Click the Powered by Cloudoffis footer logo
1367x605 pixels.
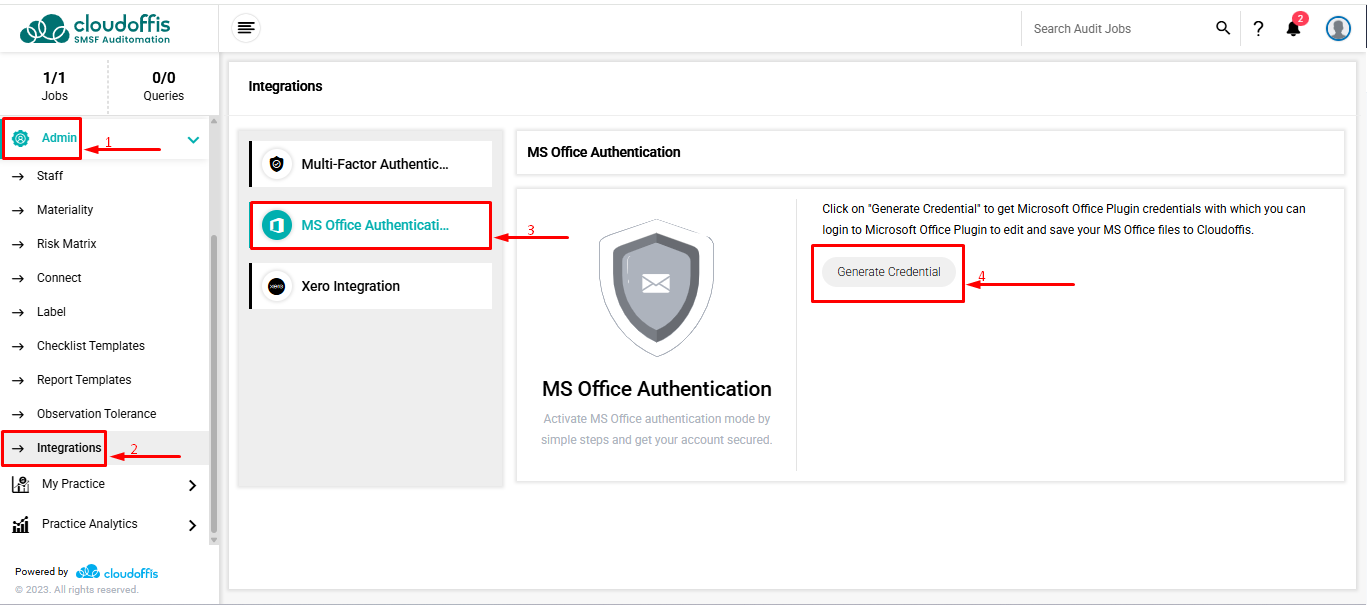pyautogui.click(x=117, y=572)
